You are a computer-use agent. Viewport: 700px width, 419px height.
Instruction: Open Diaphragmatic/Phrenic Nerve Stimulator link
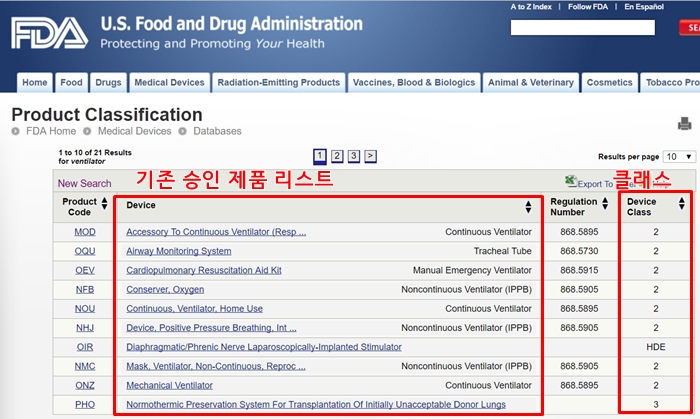(264, 347)
